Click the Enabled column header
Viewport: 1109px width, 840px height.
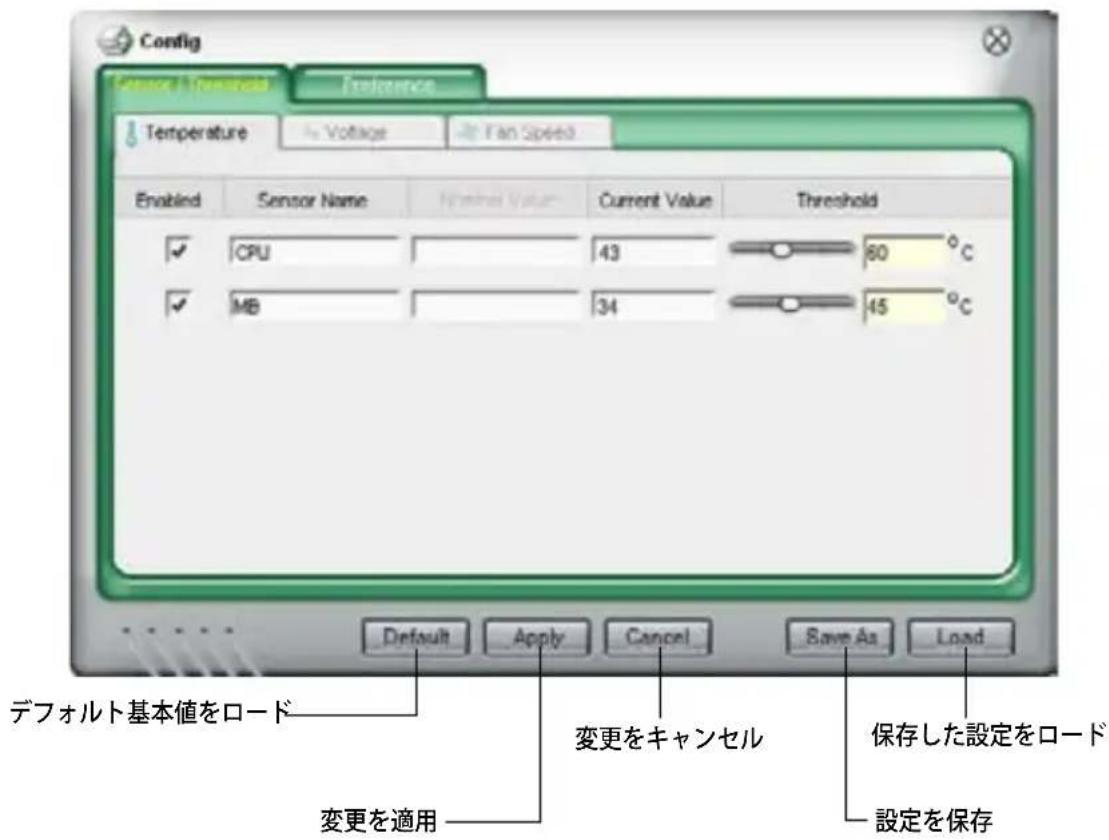click(168, 200)
